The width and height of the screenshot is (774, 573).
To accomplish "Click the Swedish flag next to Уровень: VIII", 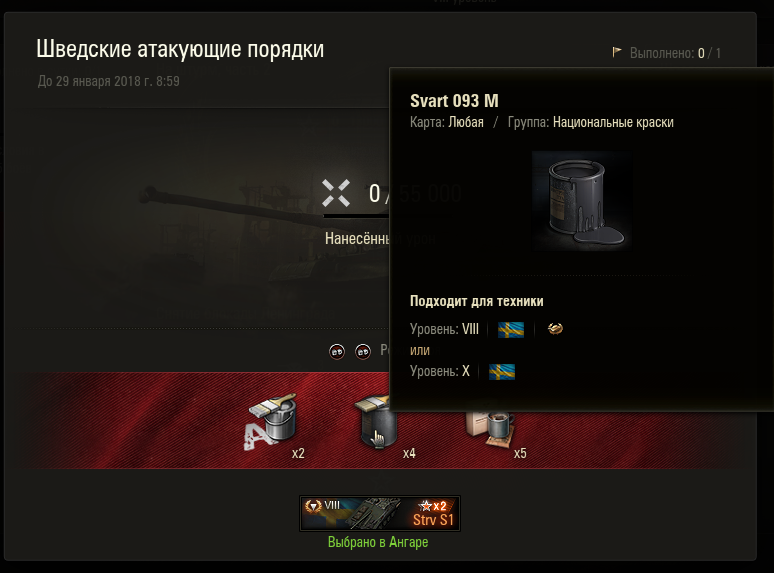I will [511, 330].
